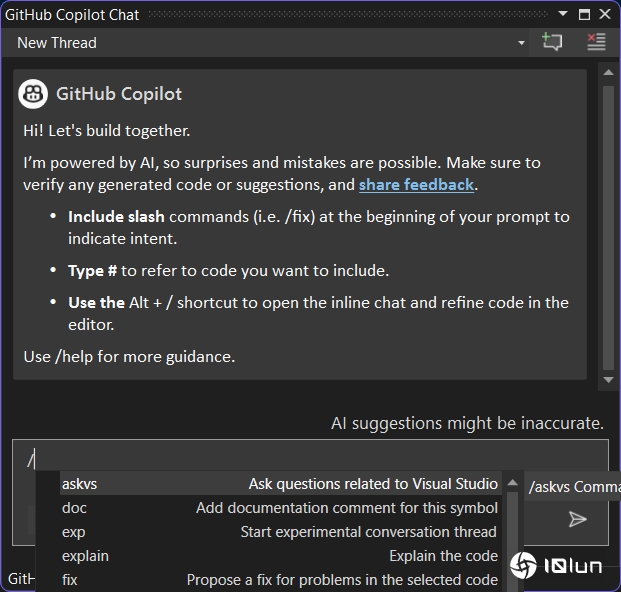Start a new chat thread icon

(x=552, y=42)
